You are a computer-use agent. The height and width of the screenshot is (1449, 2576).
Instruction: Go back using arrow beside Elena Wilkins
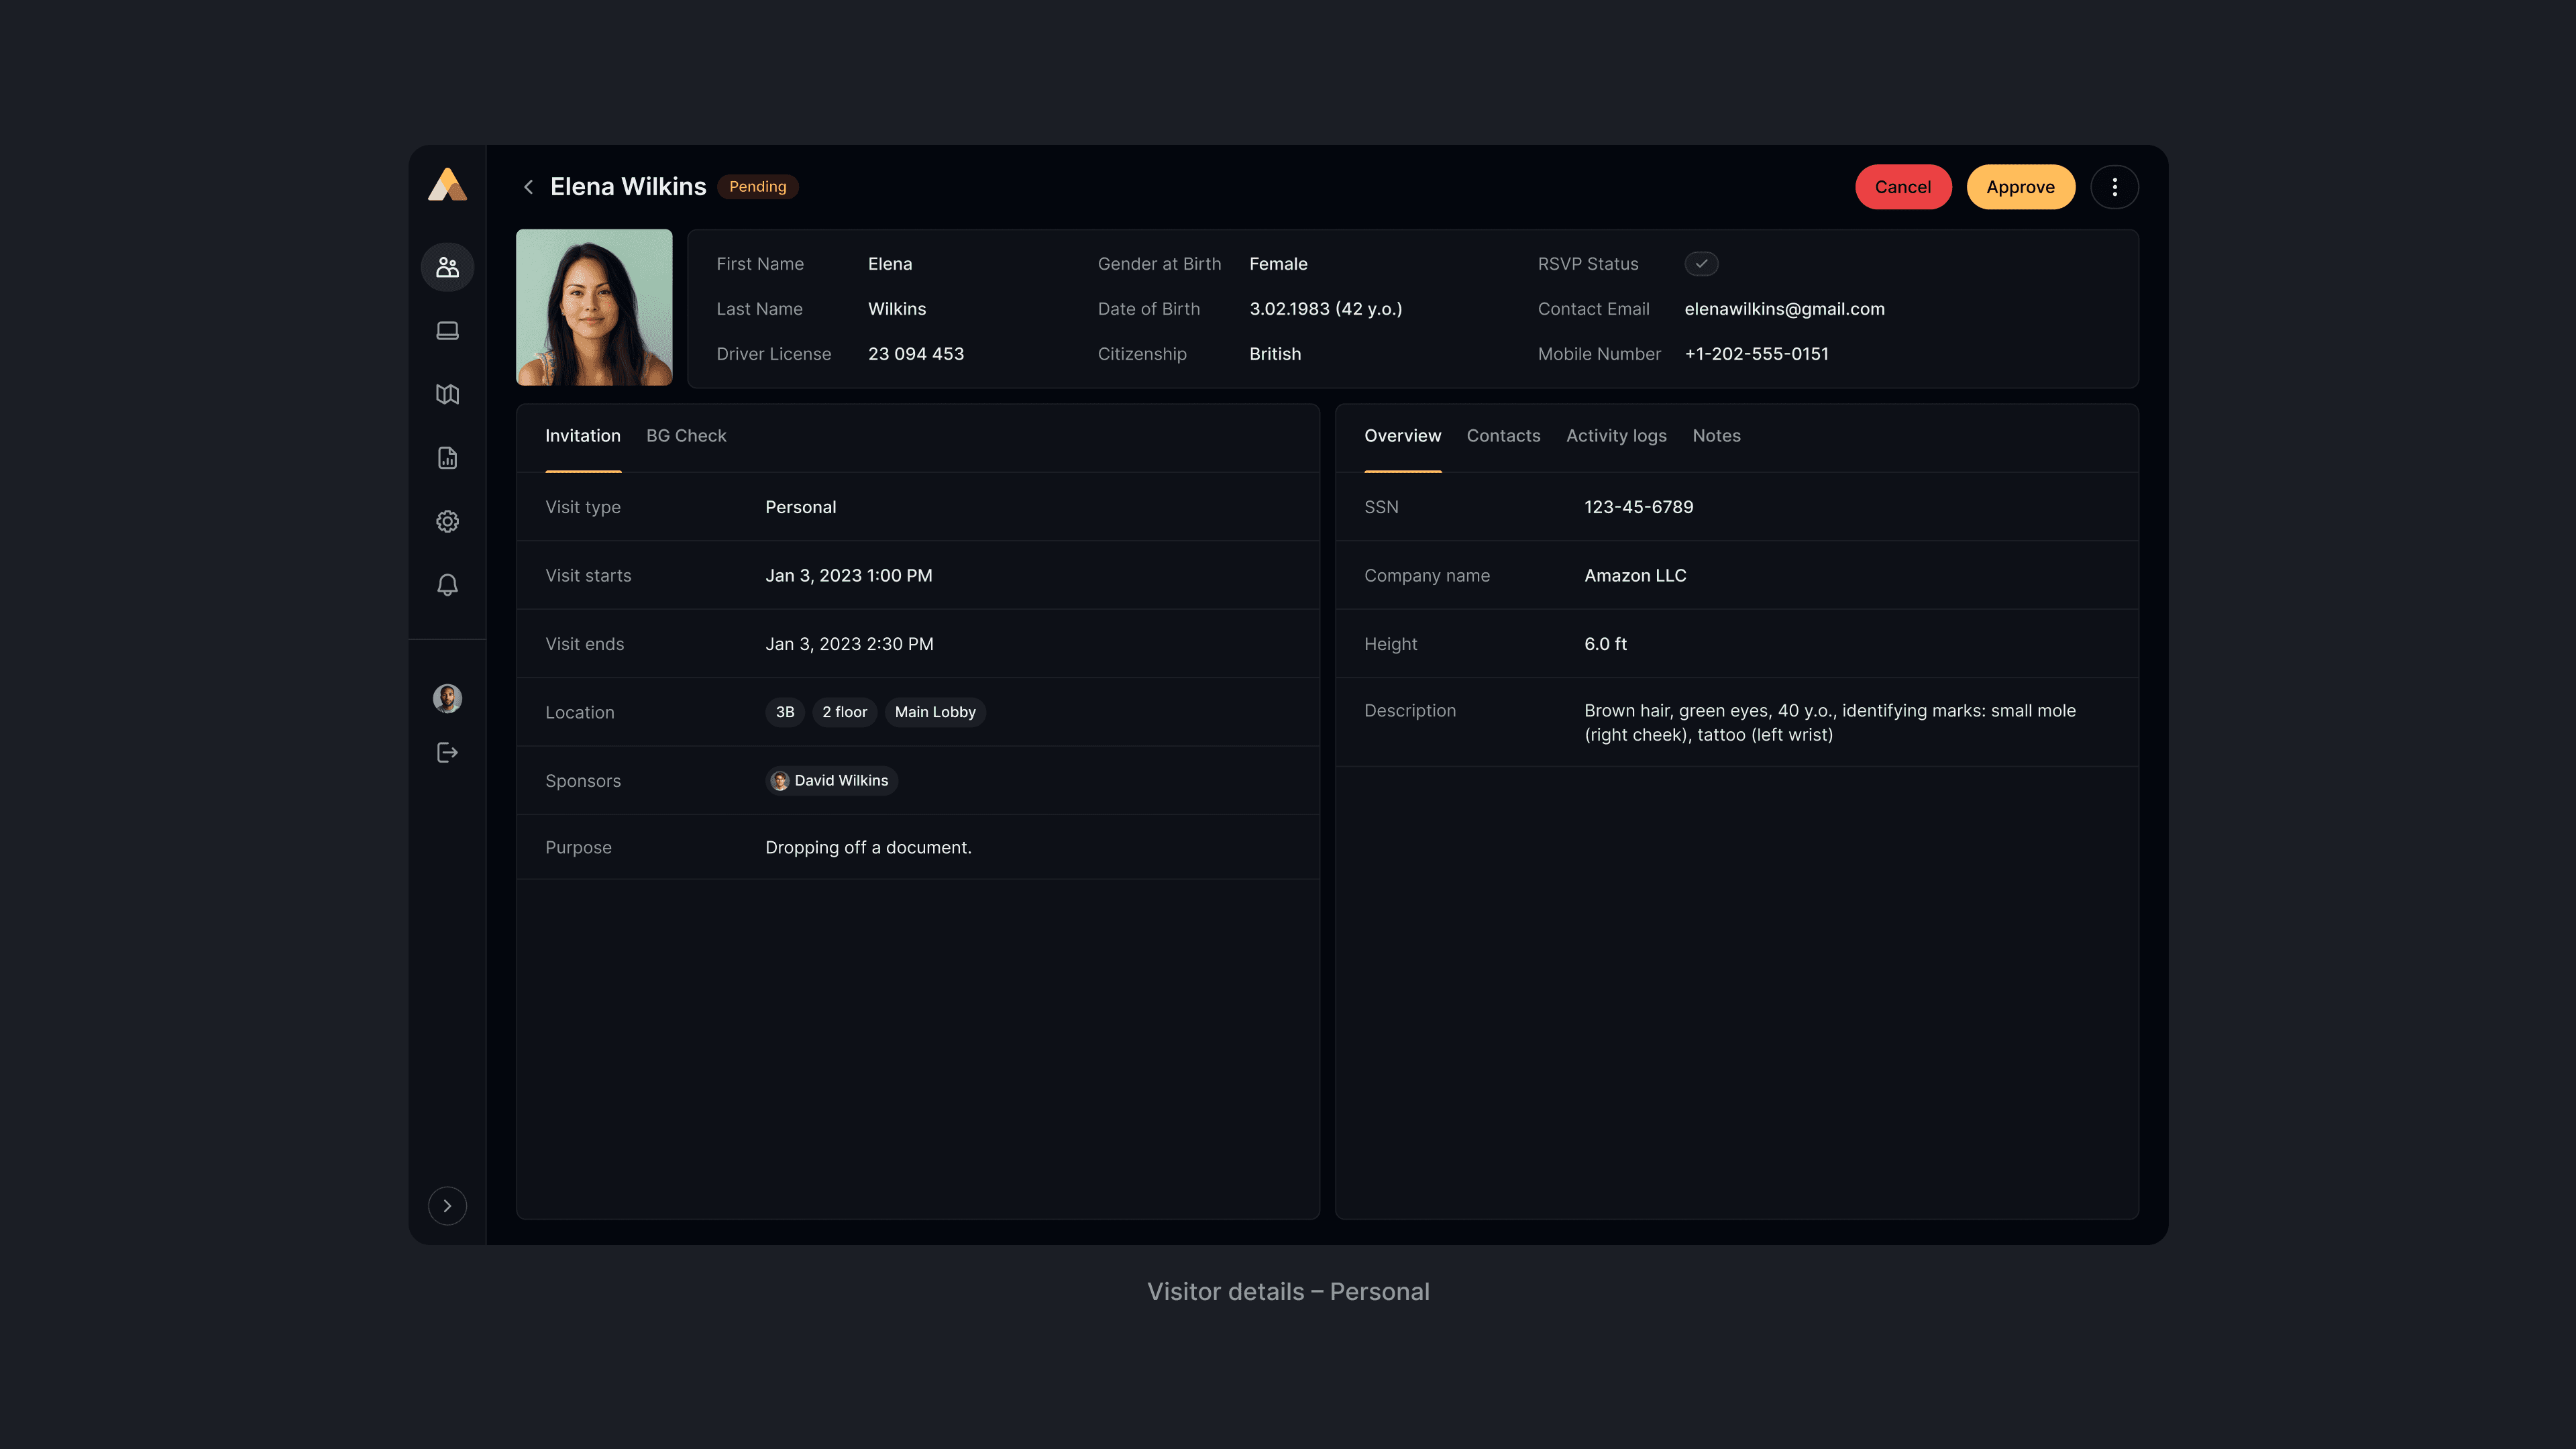click(x=528, y=187)
